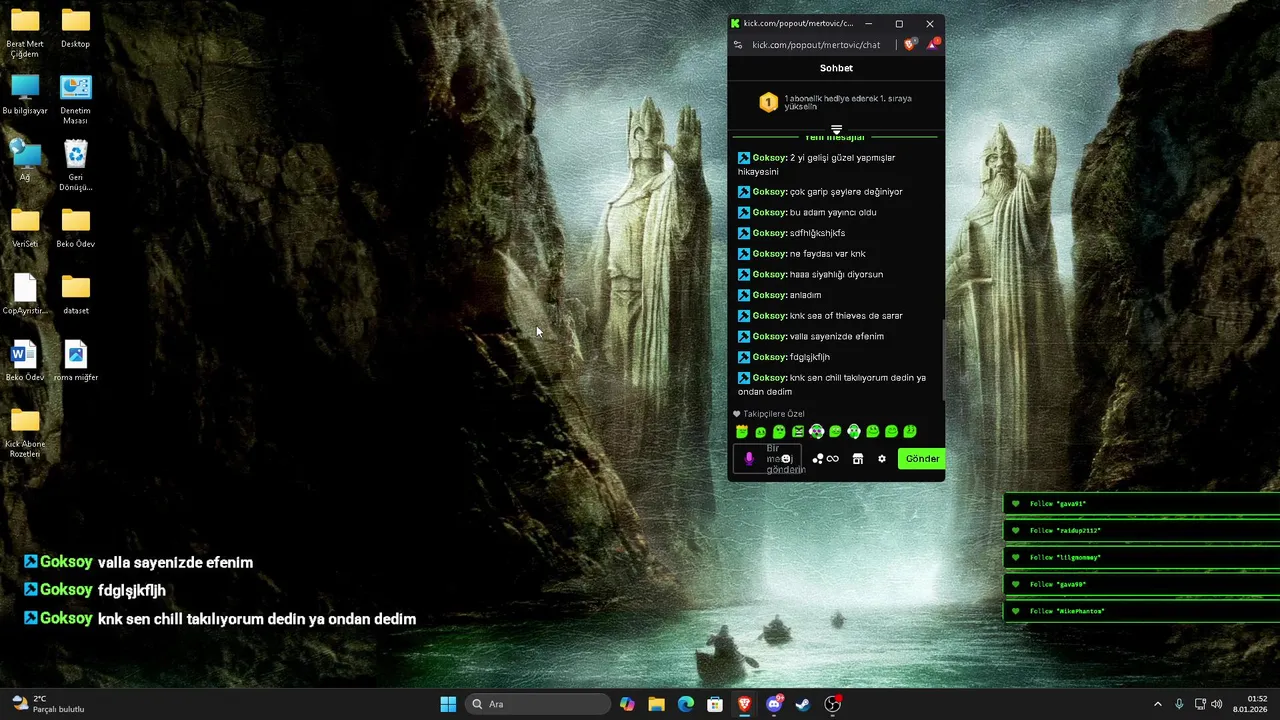Click message 'bu adam yayıncı oldu'

coord(833,213)
